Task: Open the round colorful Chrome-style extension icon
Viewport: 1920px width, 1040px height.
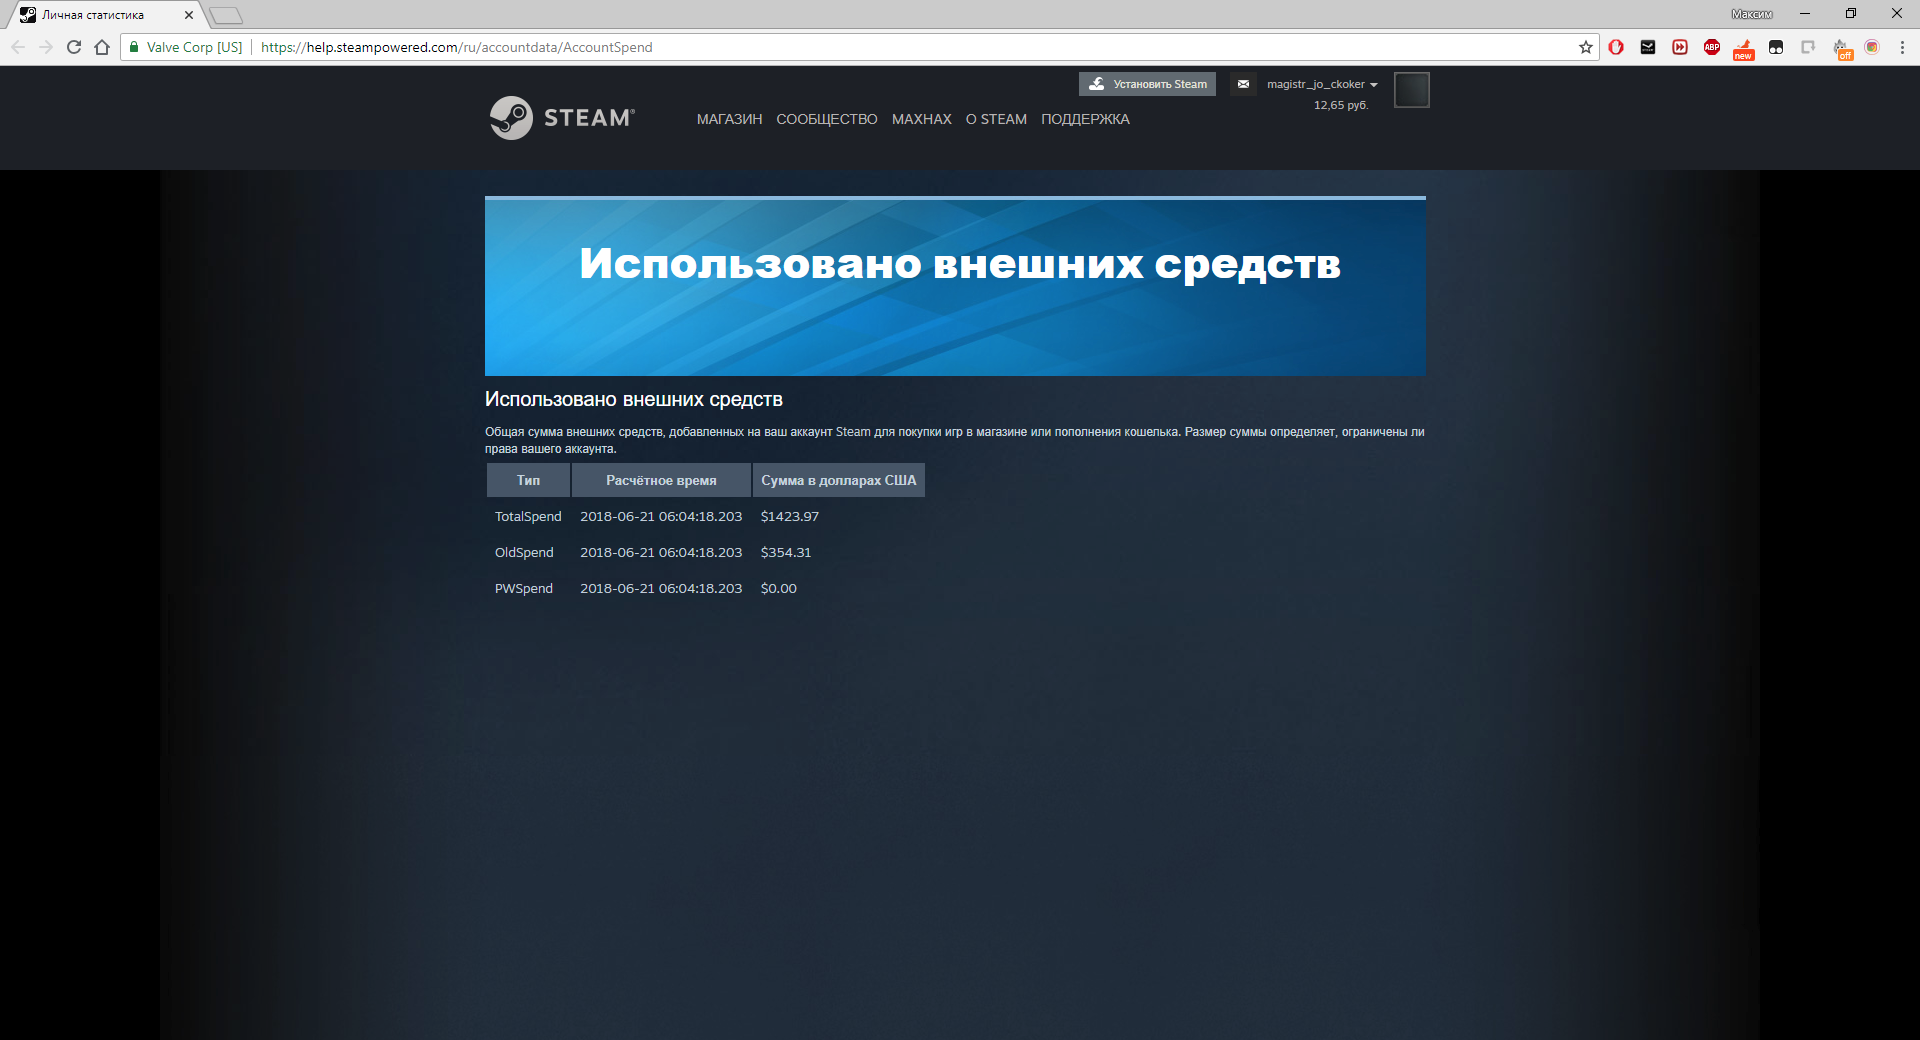Action: tap(1872, 47)
